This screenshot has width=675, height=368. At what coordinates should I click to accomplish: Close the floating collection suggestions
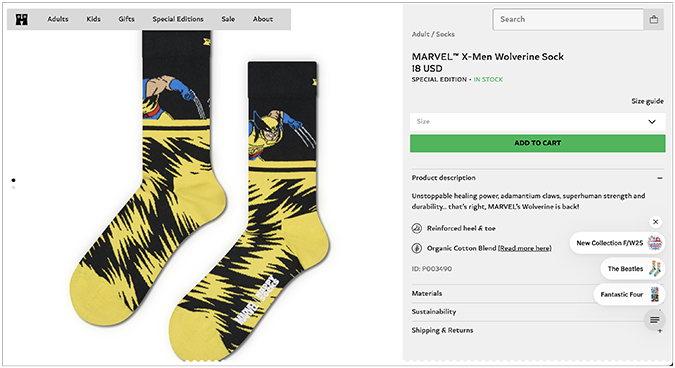pyautogui.click(x=655, y=222)
